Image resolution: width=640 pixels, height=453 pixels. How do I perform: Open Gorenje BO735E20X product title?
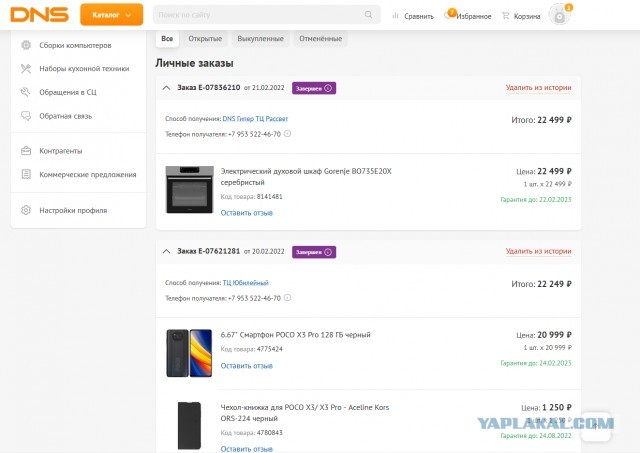(x=306, y=177)
